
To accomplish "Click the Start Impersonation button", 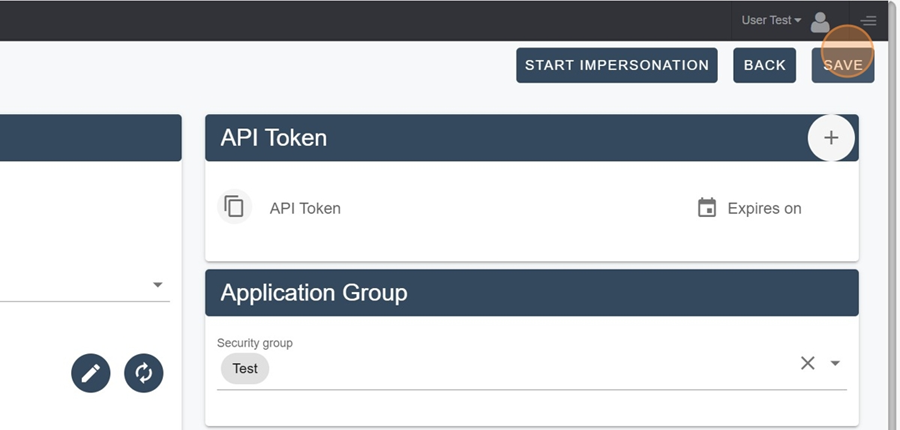I will (616, 65).
